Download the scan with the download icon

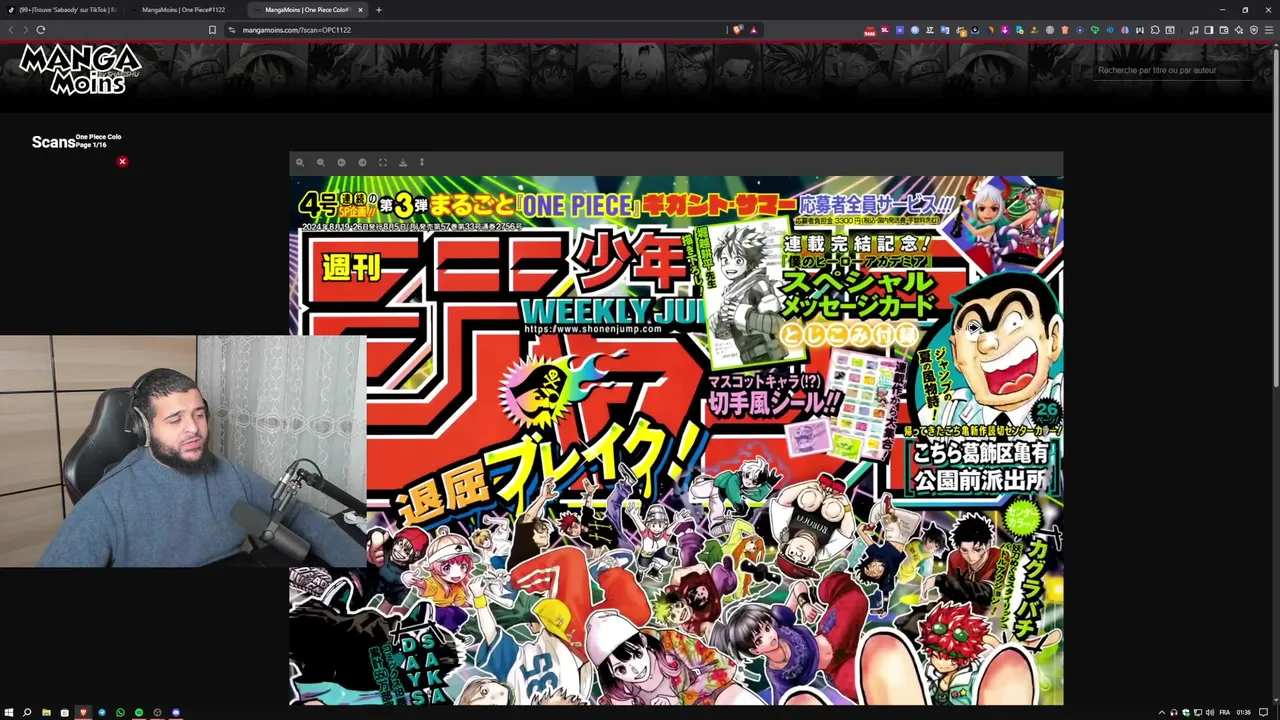pos(403,162)
